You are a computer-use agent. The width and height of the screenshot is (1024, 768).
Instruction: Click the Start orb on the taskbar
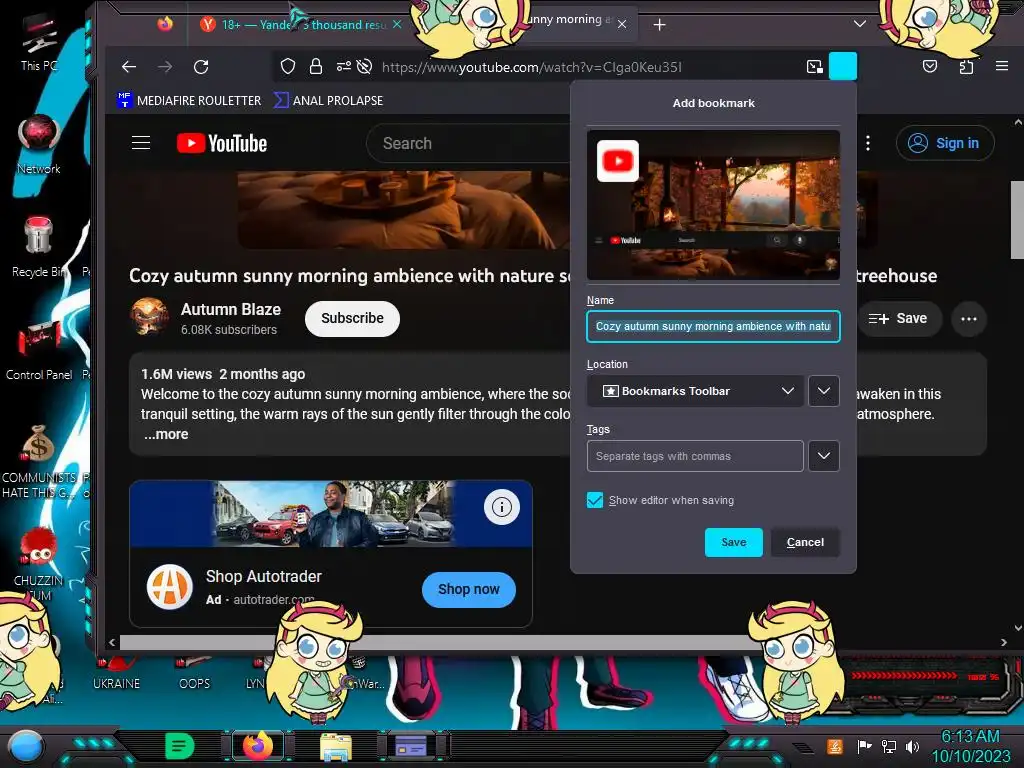[25, 746]
